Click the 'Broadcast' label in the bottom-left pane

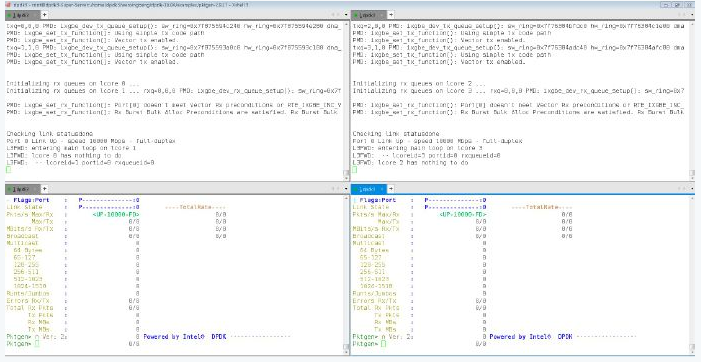point(23,236)
